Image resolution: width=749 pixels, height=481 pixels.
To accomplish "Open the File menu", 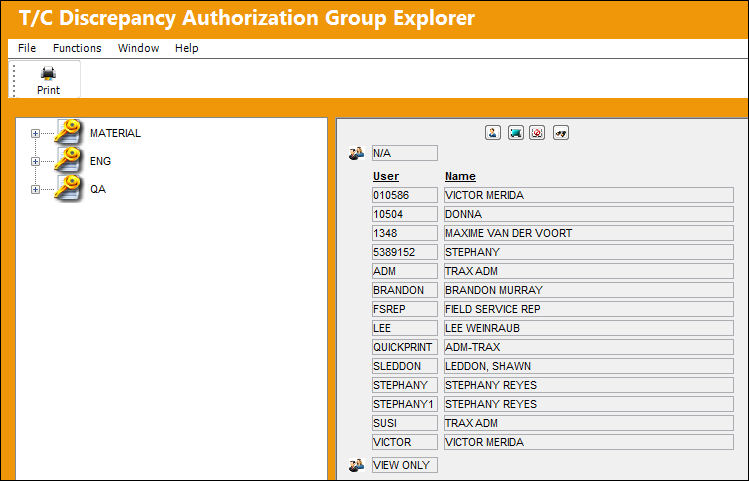I will [x=27, y=48].
